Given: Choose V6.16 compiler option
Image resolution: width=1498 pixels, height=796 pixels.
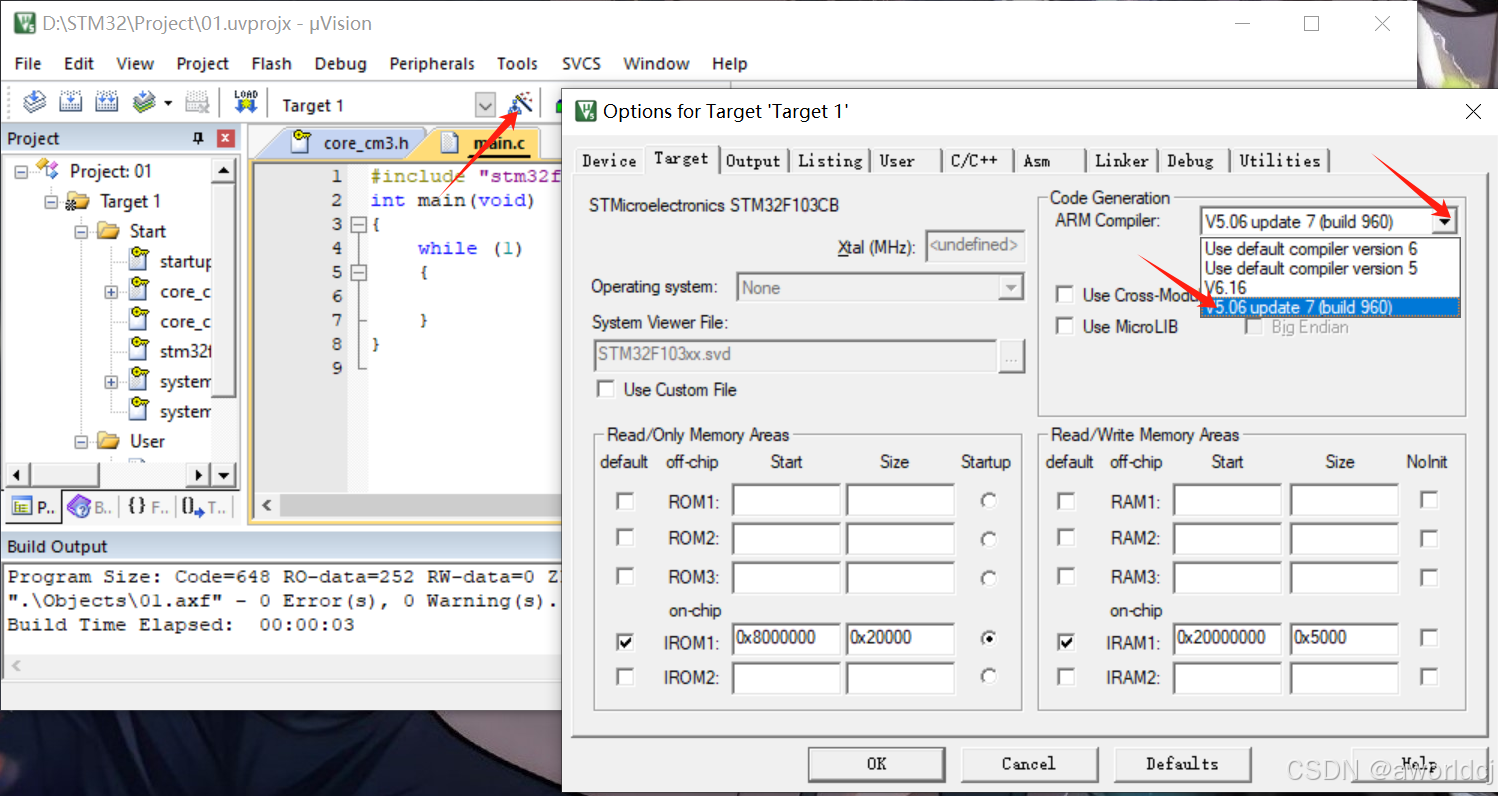Looking at the screenshot, I should [1330, 288].
